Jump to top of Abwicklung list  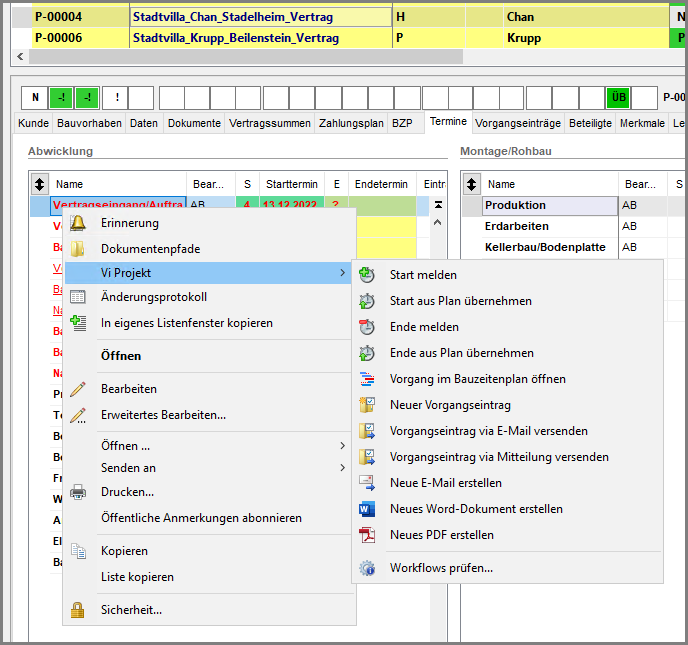(x=438, y=204)
